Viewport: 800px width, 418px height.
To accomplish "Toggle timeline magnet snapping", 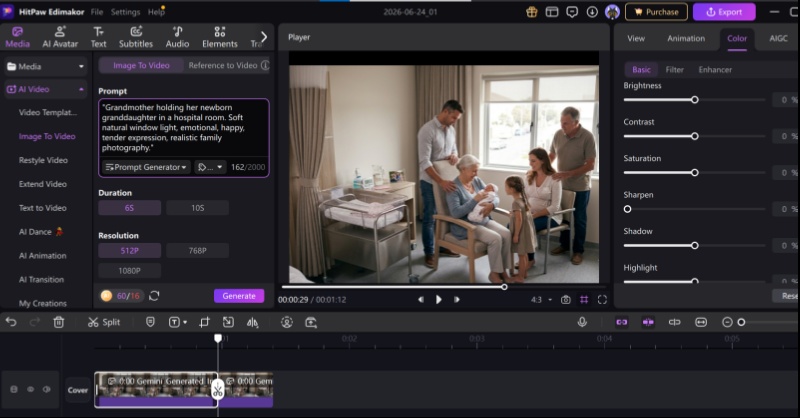I will [x=621, y=322].
